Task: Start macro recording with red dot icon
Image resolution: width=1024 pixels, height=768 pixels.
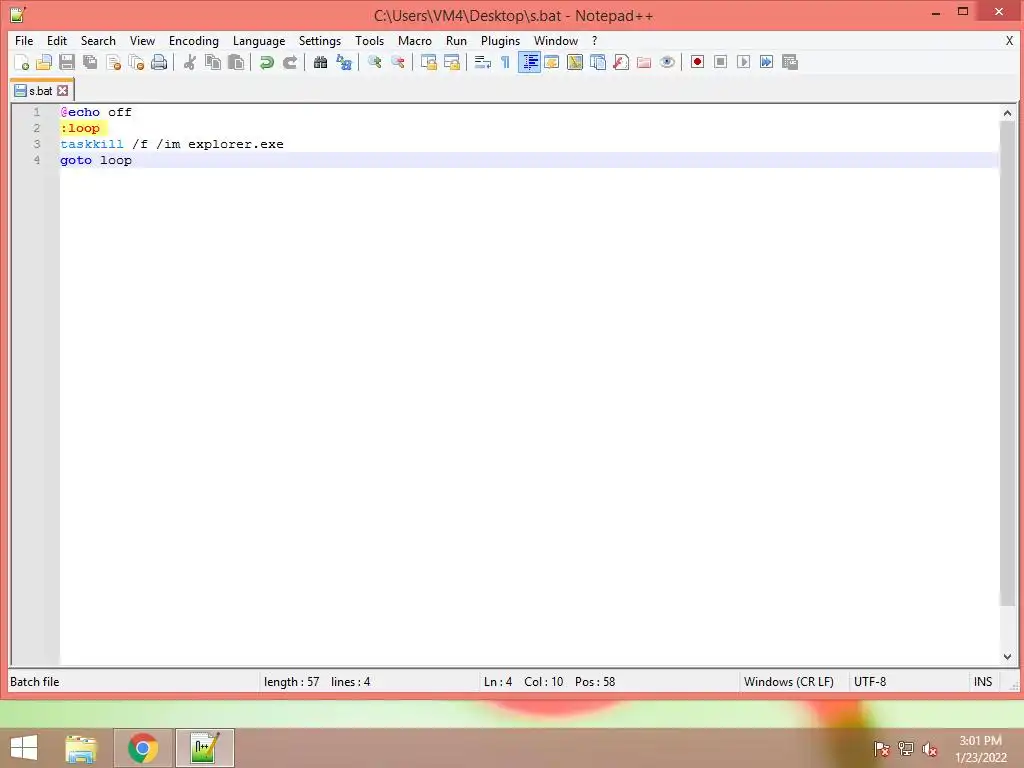Action: (697, 62)
